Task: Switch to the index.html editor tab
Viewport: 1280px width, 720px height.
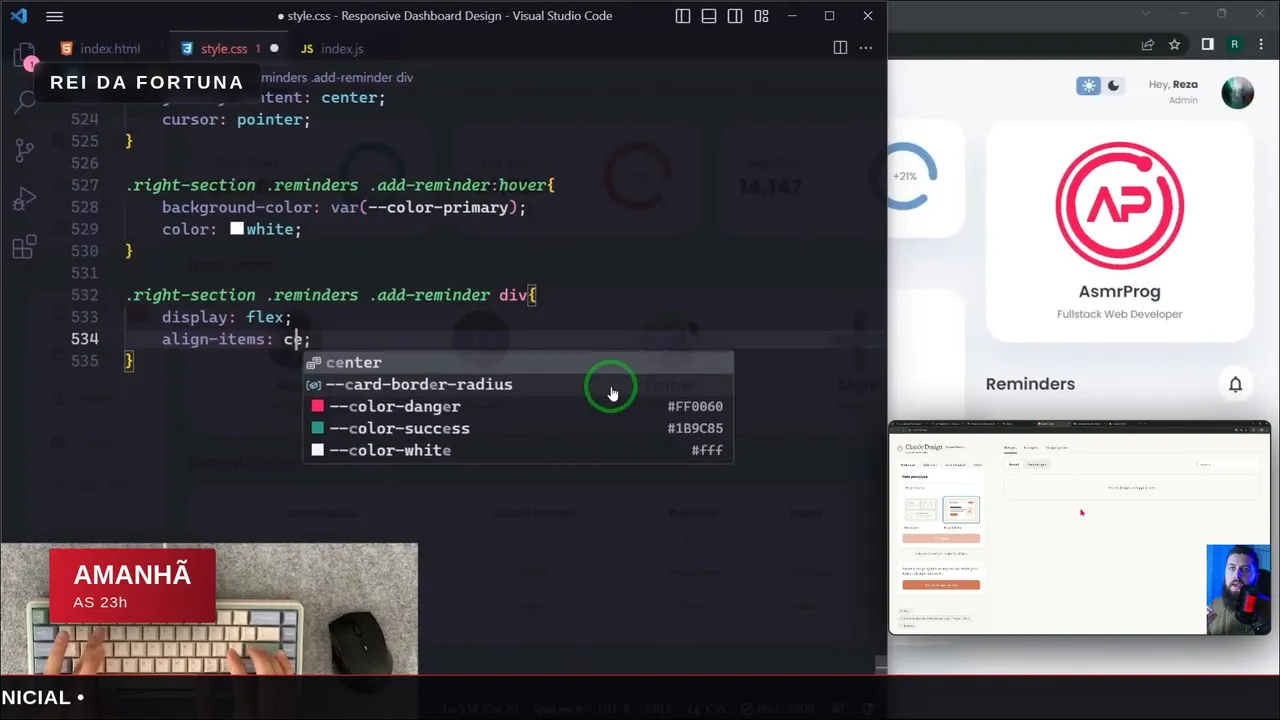Action: click(x=100, y=48)
